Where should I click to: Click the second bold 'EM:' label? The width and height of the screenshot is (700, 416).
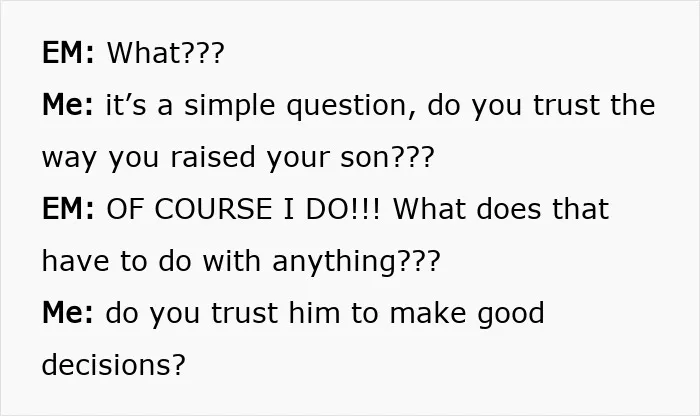[68, 209]
